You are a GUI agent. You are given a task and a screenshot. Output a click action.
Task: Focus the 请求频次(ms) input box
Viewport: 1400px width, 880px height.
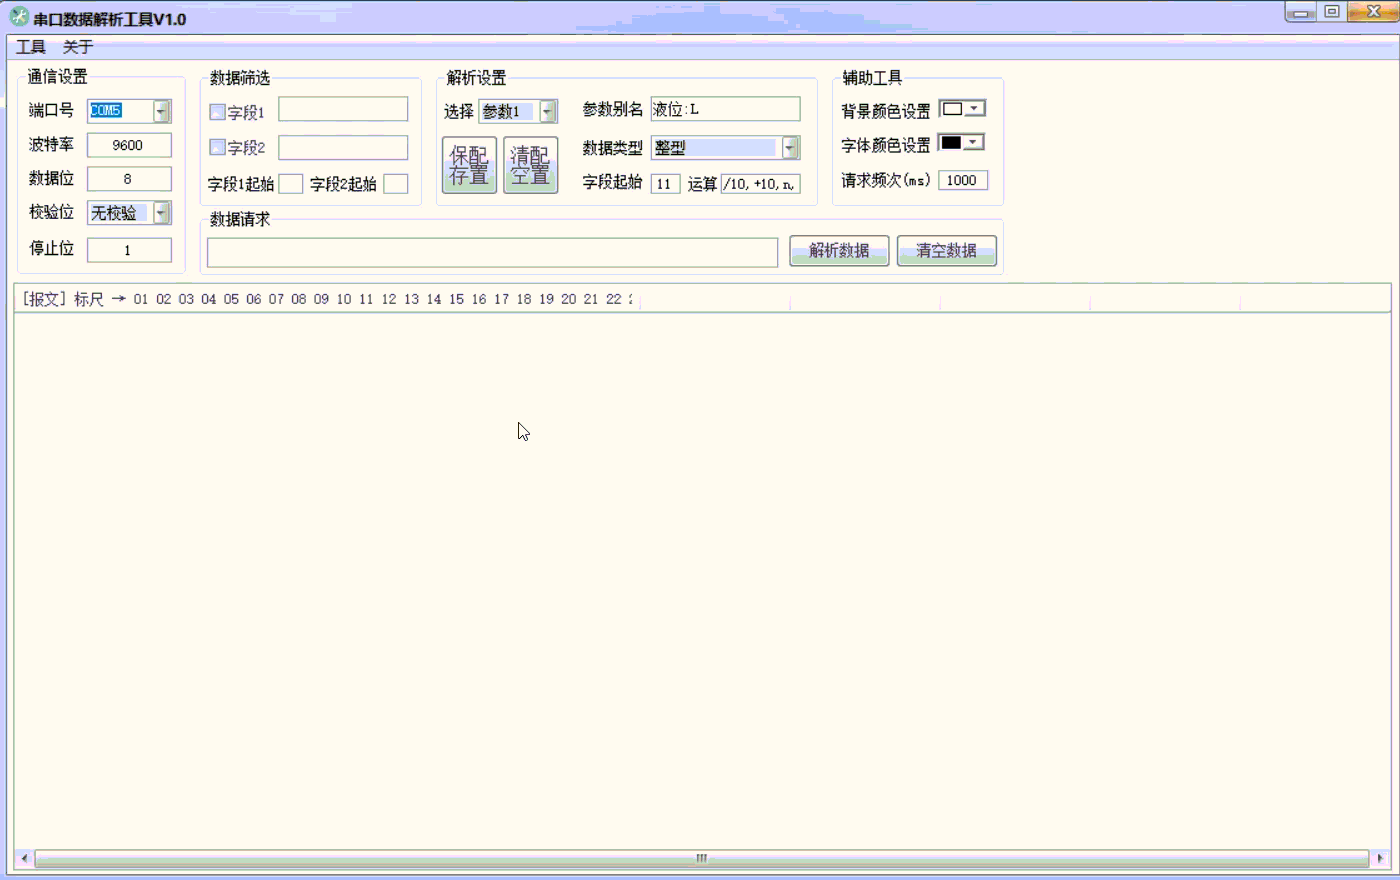[962, 180]
